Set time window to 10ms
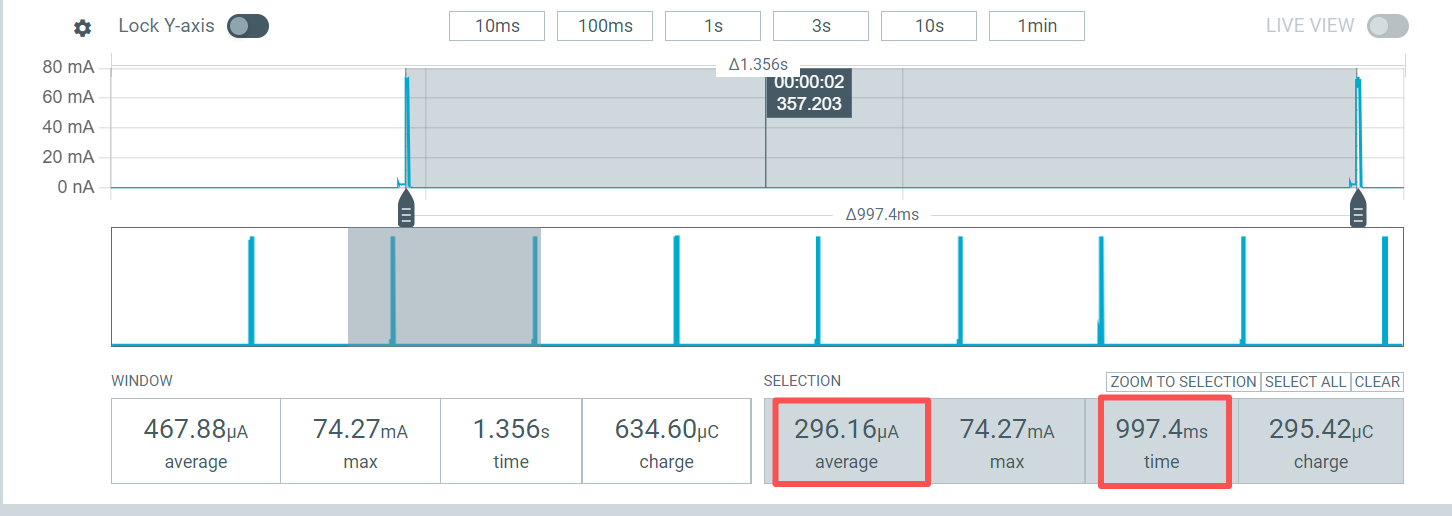 coord(497,26)
